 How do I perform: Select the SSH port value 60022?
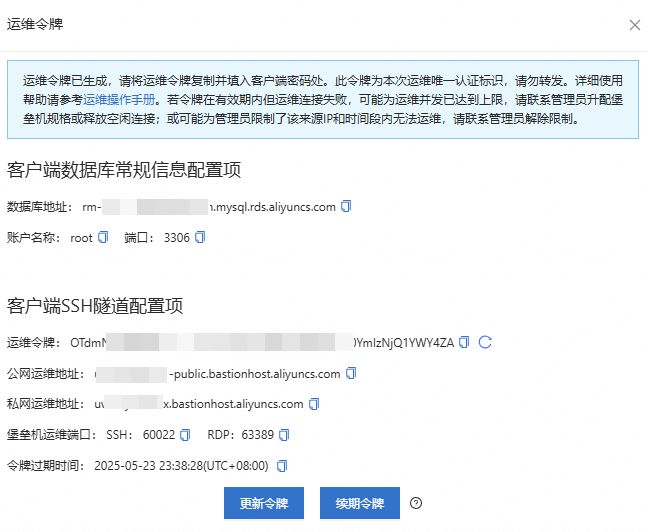[159, 435]
